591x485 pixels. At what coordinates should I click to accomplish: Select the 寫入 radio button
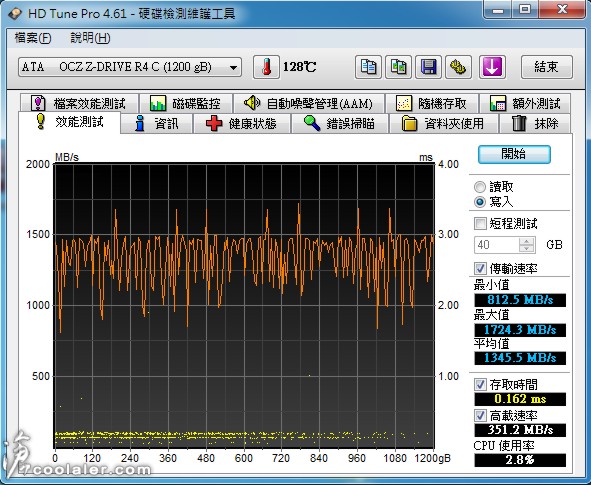click(x=480, y=202)
